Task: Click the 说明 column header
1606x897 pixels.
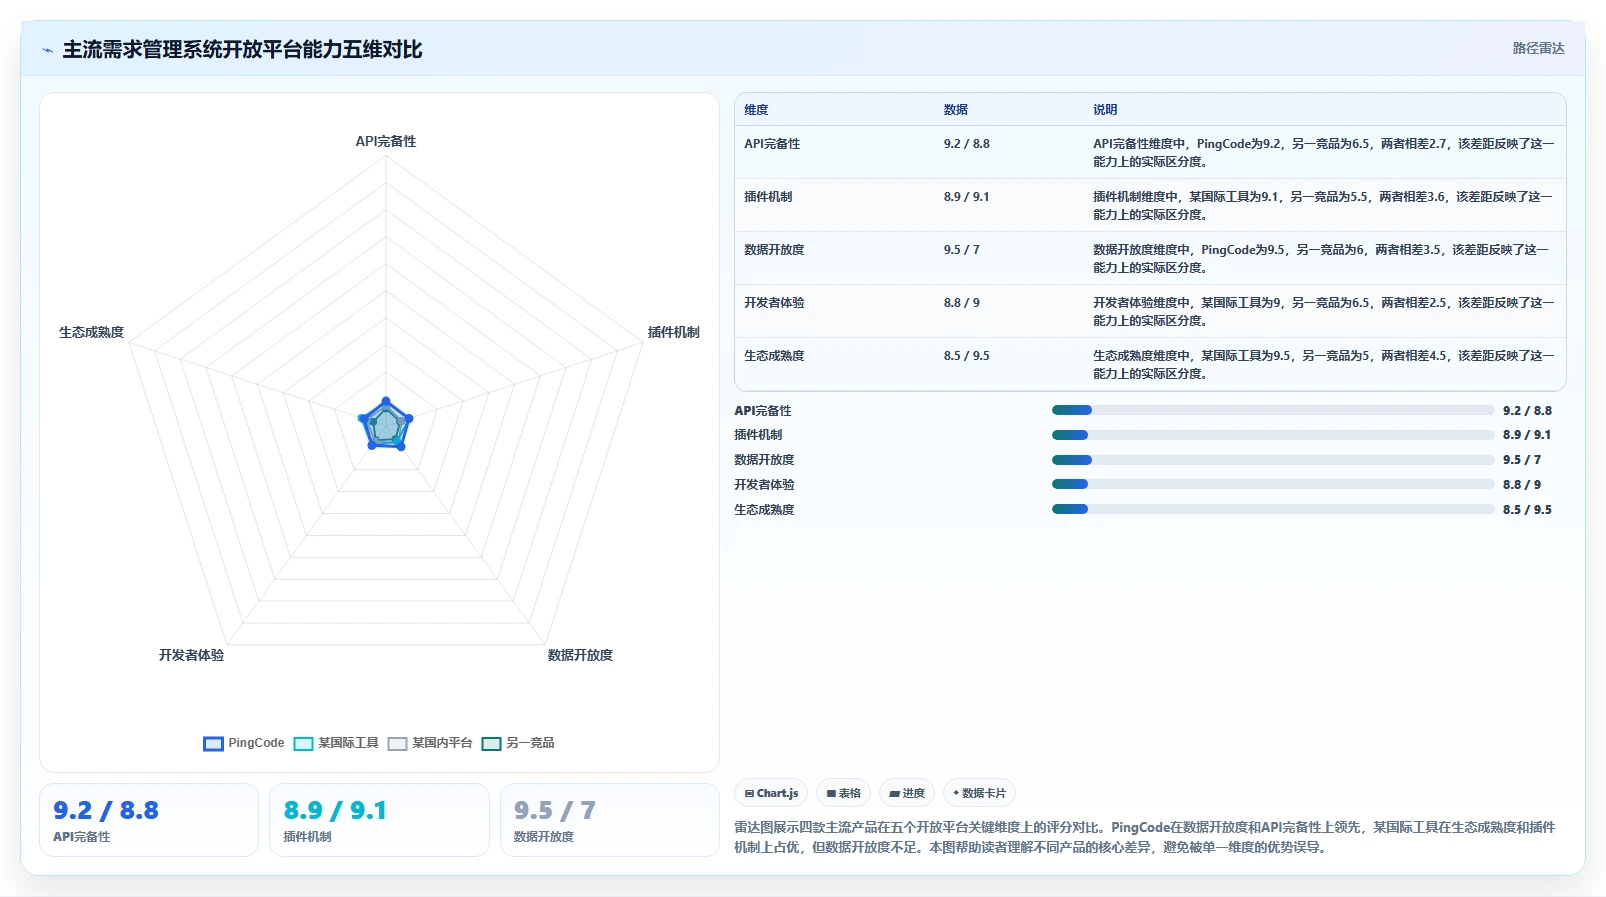Action: click(1105, 110)
